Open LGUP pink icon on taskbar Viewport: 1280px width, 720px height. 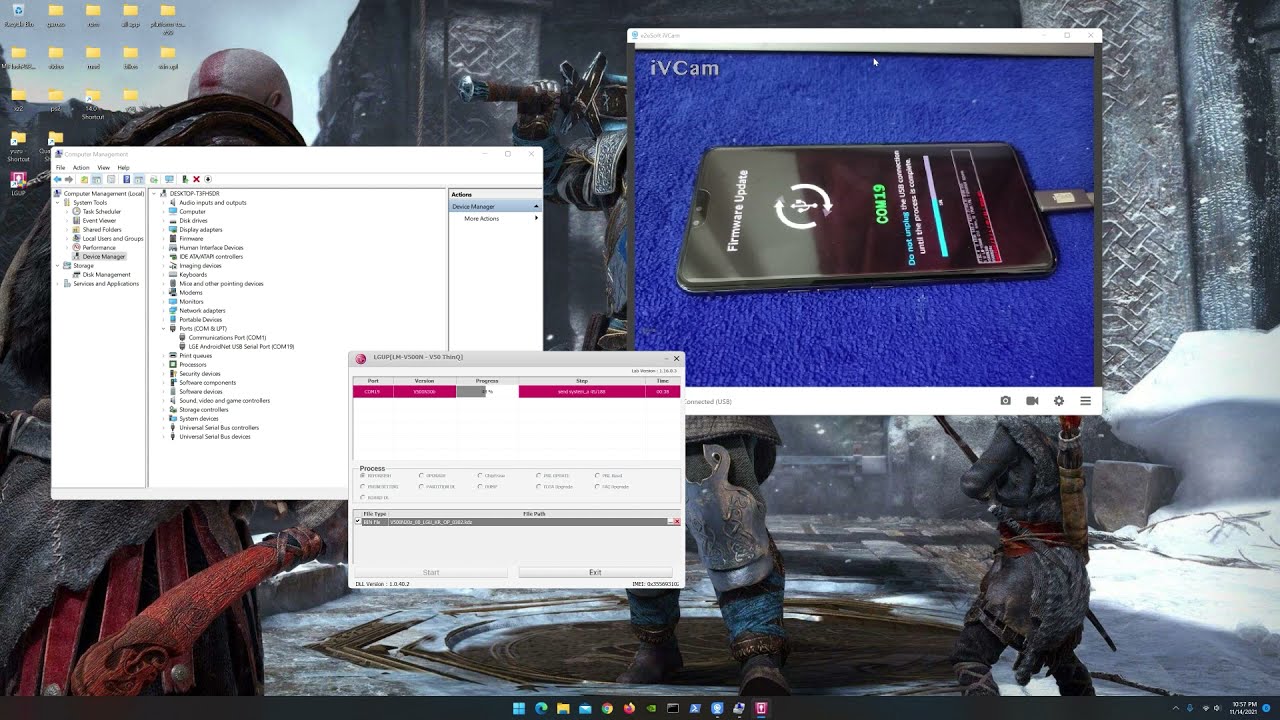pyautogui.click(x=761, y=708)
